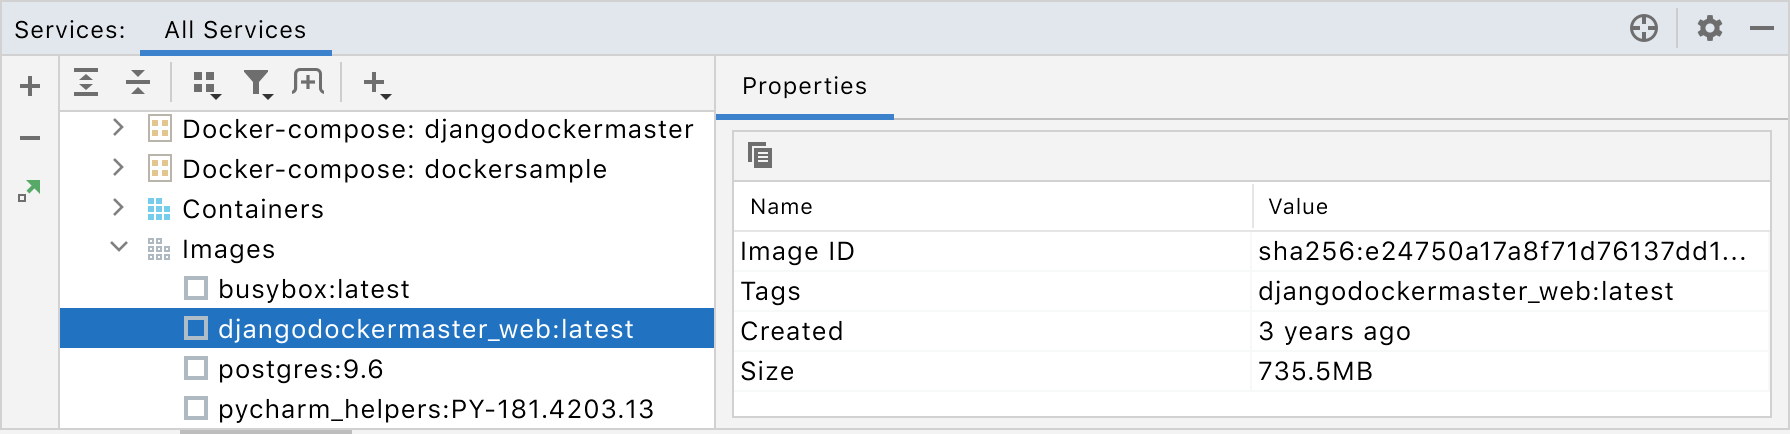Select djangodockermaster_web:latest image

[x=425, y=329]
